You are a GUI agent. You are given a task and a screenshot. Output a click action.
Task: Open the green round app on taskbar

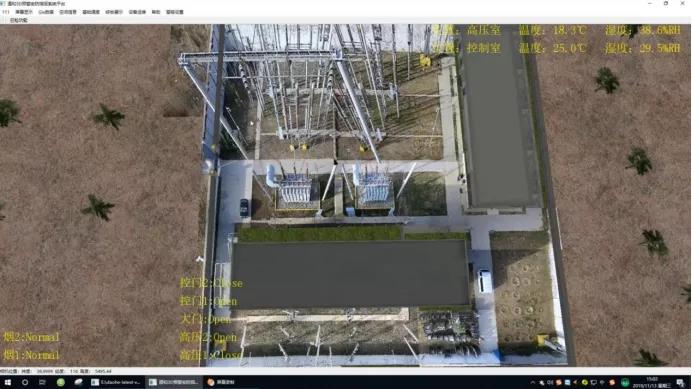pos(60,382)
